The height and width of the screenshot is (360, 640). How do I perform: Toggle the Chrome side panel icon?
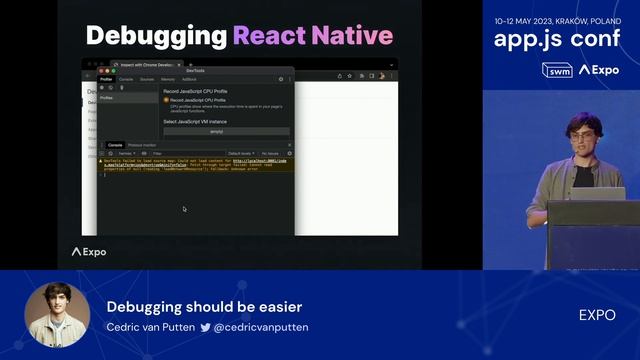371,76
